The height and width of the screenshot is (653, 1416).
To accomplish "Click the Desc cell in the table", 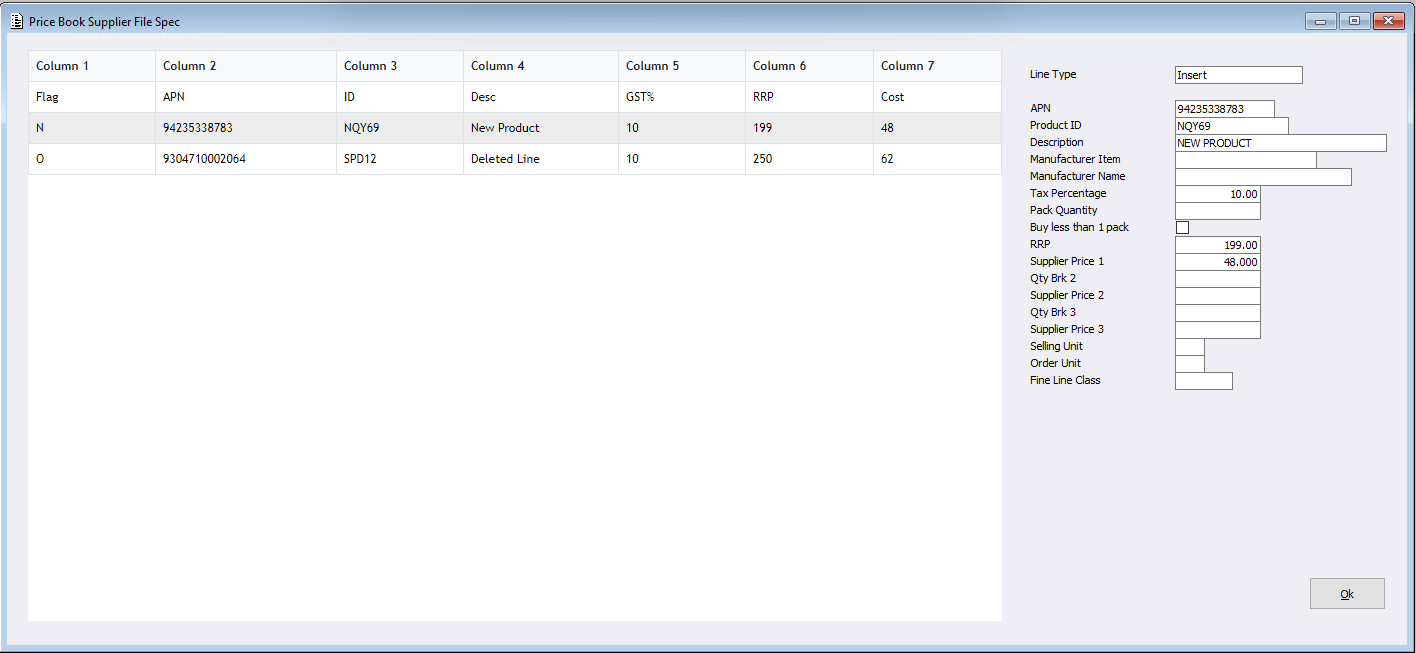I will (x=541, y=97).
